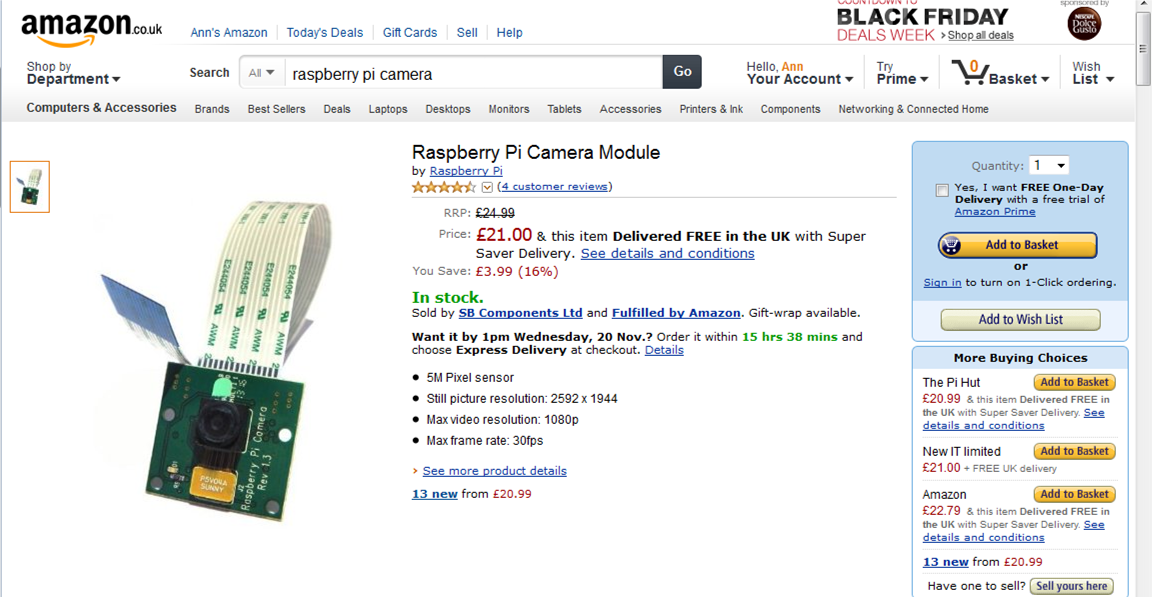The image size is (1152, 597).
Task: Open the 4 customer reviews link
Action: (555, 187)
